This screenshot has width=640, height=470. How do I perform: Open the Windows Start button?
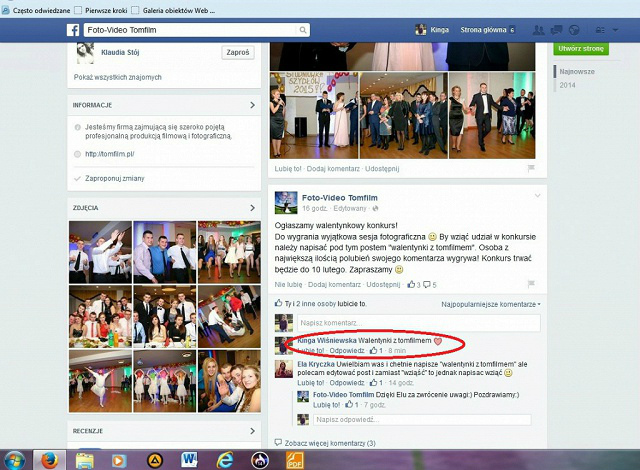(x=15, y=460)
